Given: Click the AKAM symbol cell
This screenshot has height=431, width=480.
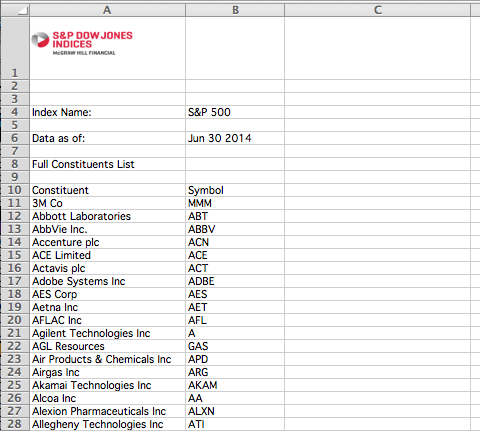Looking at the screenshot, I should coord(235,385).
